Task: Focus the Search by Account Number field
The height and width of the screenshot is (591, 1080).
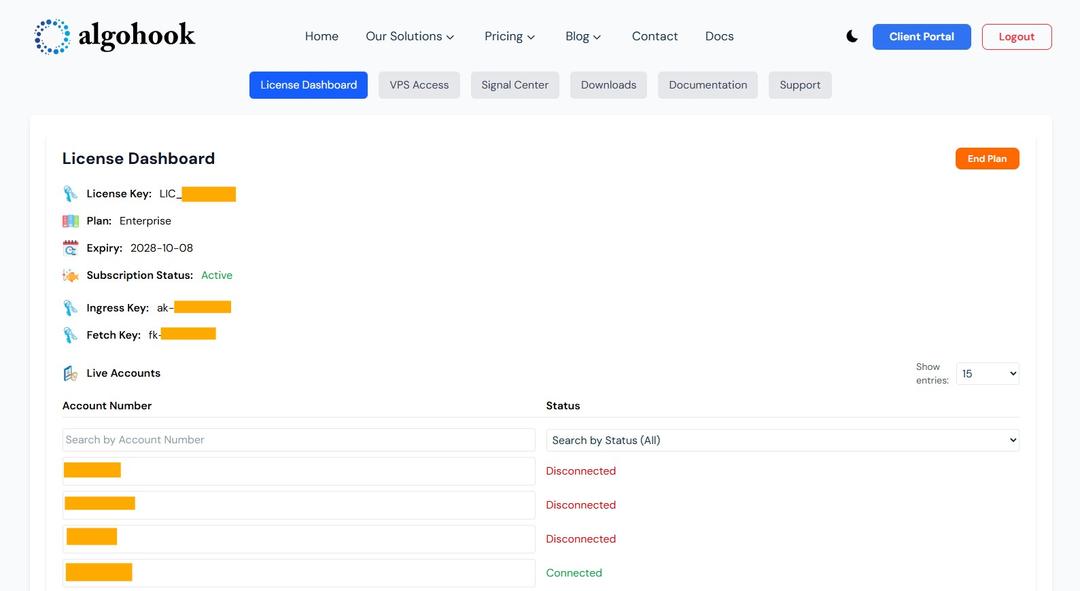Action: (x=298, y=440)
